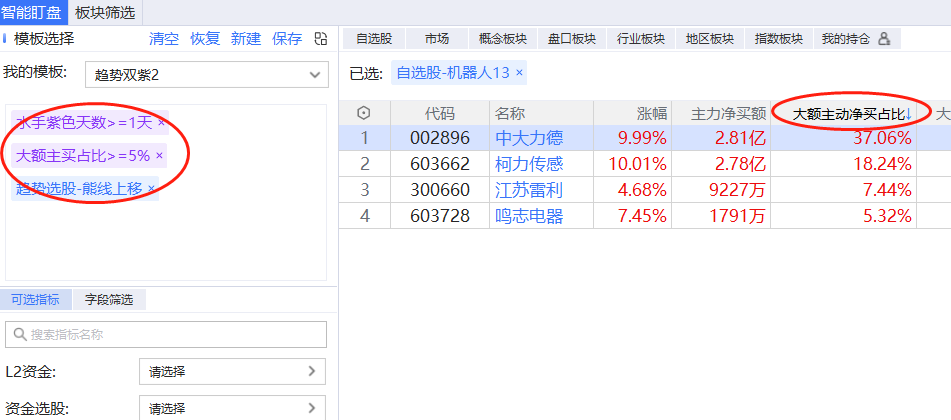This screenshot has width=951, height=420.
Task: Click the hexagon settings icon in table header
Action: point(364,113)
